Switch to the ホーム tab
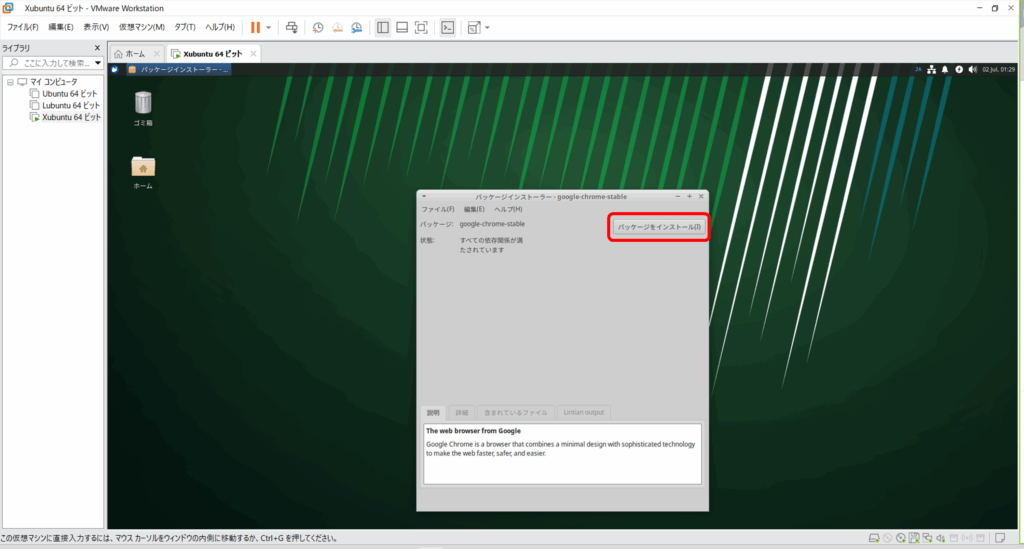The width and height of the screenshot is (1024, 549). pos(130,53)
